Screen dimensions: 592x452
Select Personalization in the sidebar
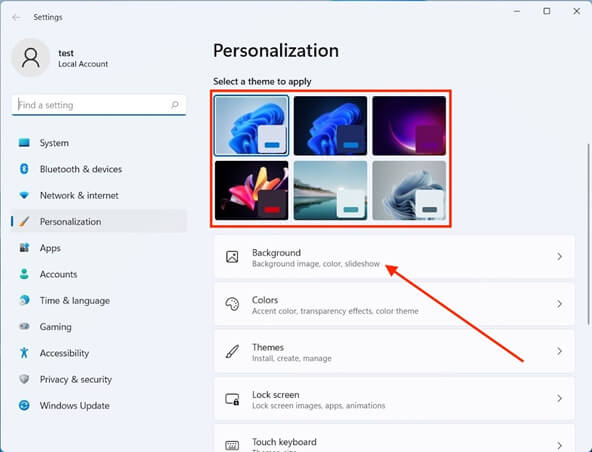[x=99, y=222]
